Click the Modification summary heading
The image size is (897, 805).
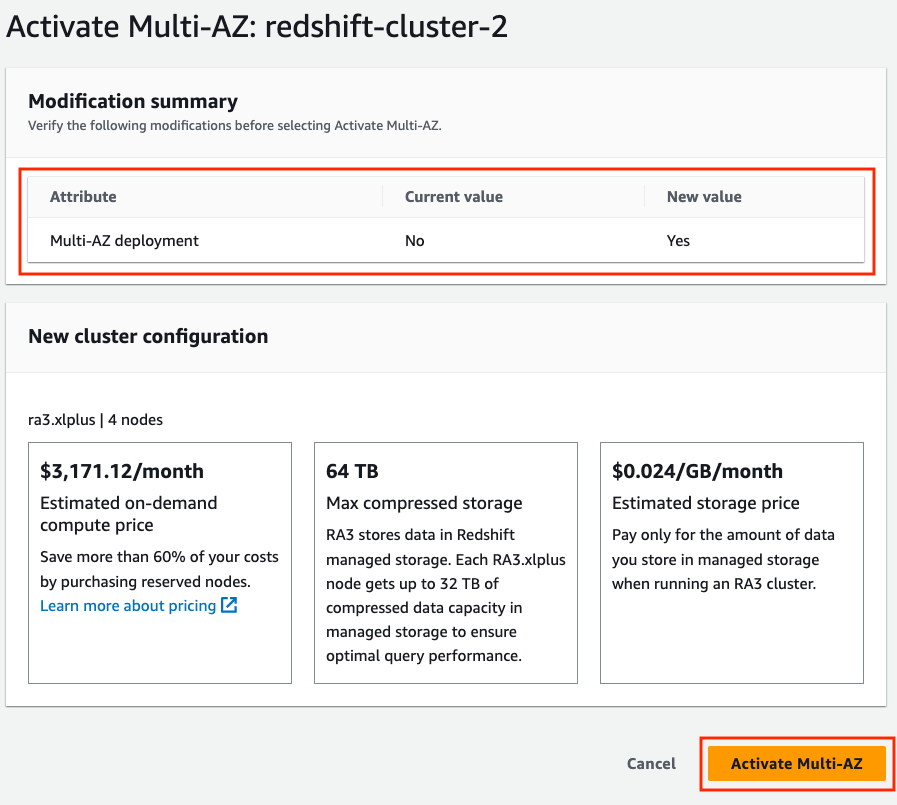(x=133, y=101)
